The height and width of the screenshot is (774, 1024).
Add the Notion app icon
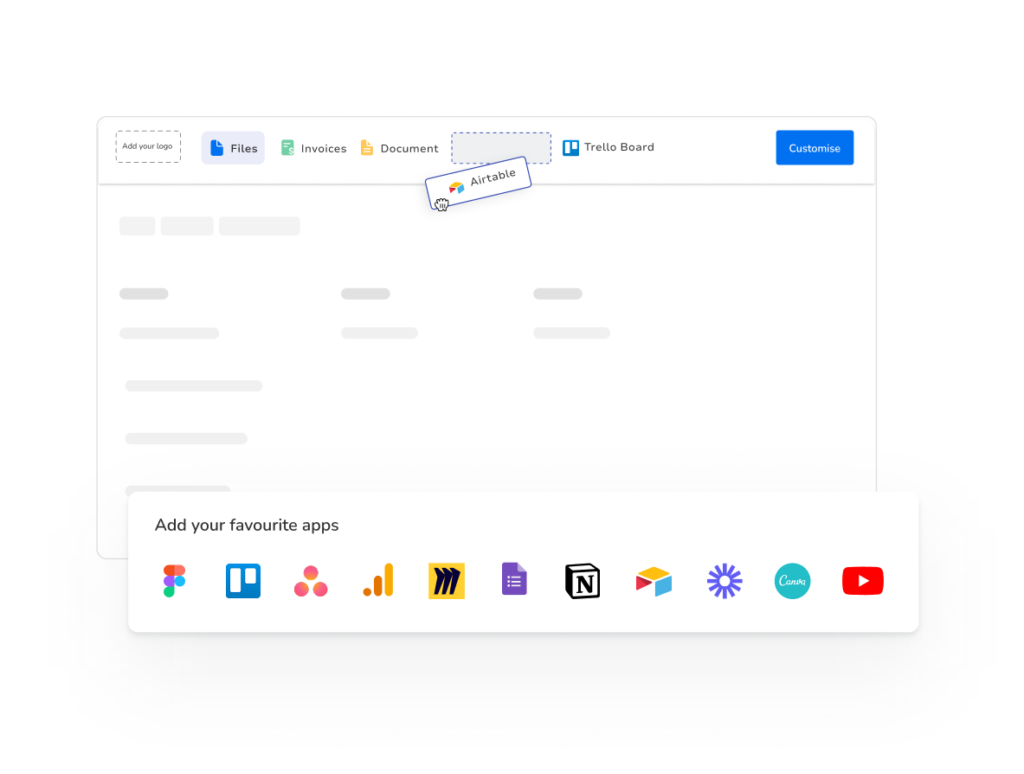click(582, 581)
